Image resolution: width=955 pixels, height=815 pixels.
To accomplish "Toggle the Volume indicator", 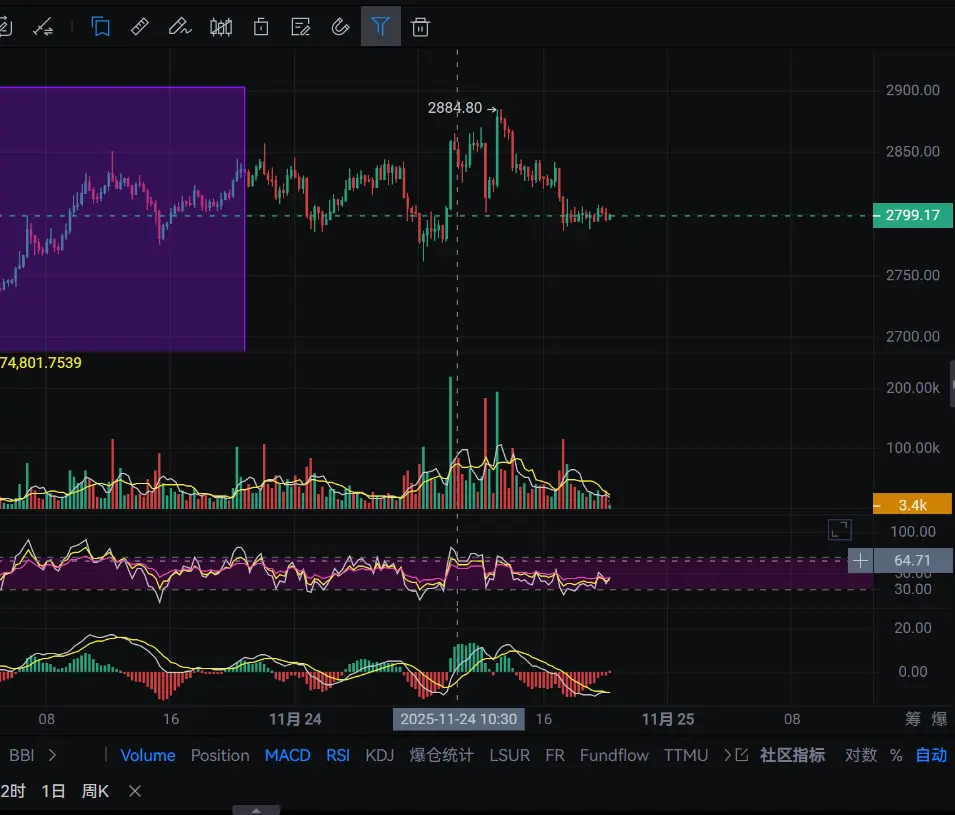I will click(148, 755).
